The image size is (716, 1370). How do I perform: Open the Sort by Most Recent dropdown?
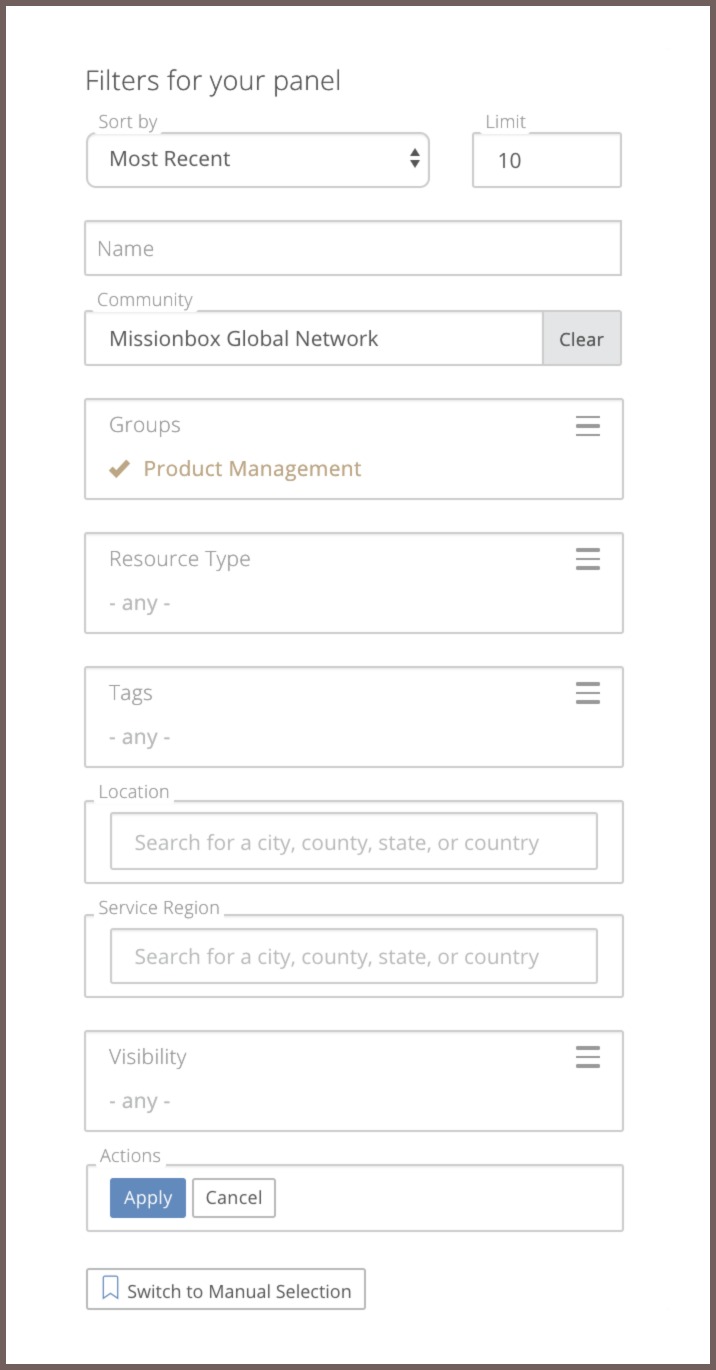tap(258, 160)
